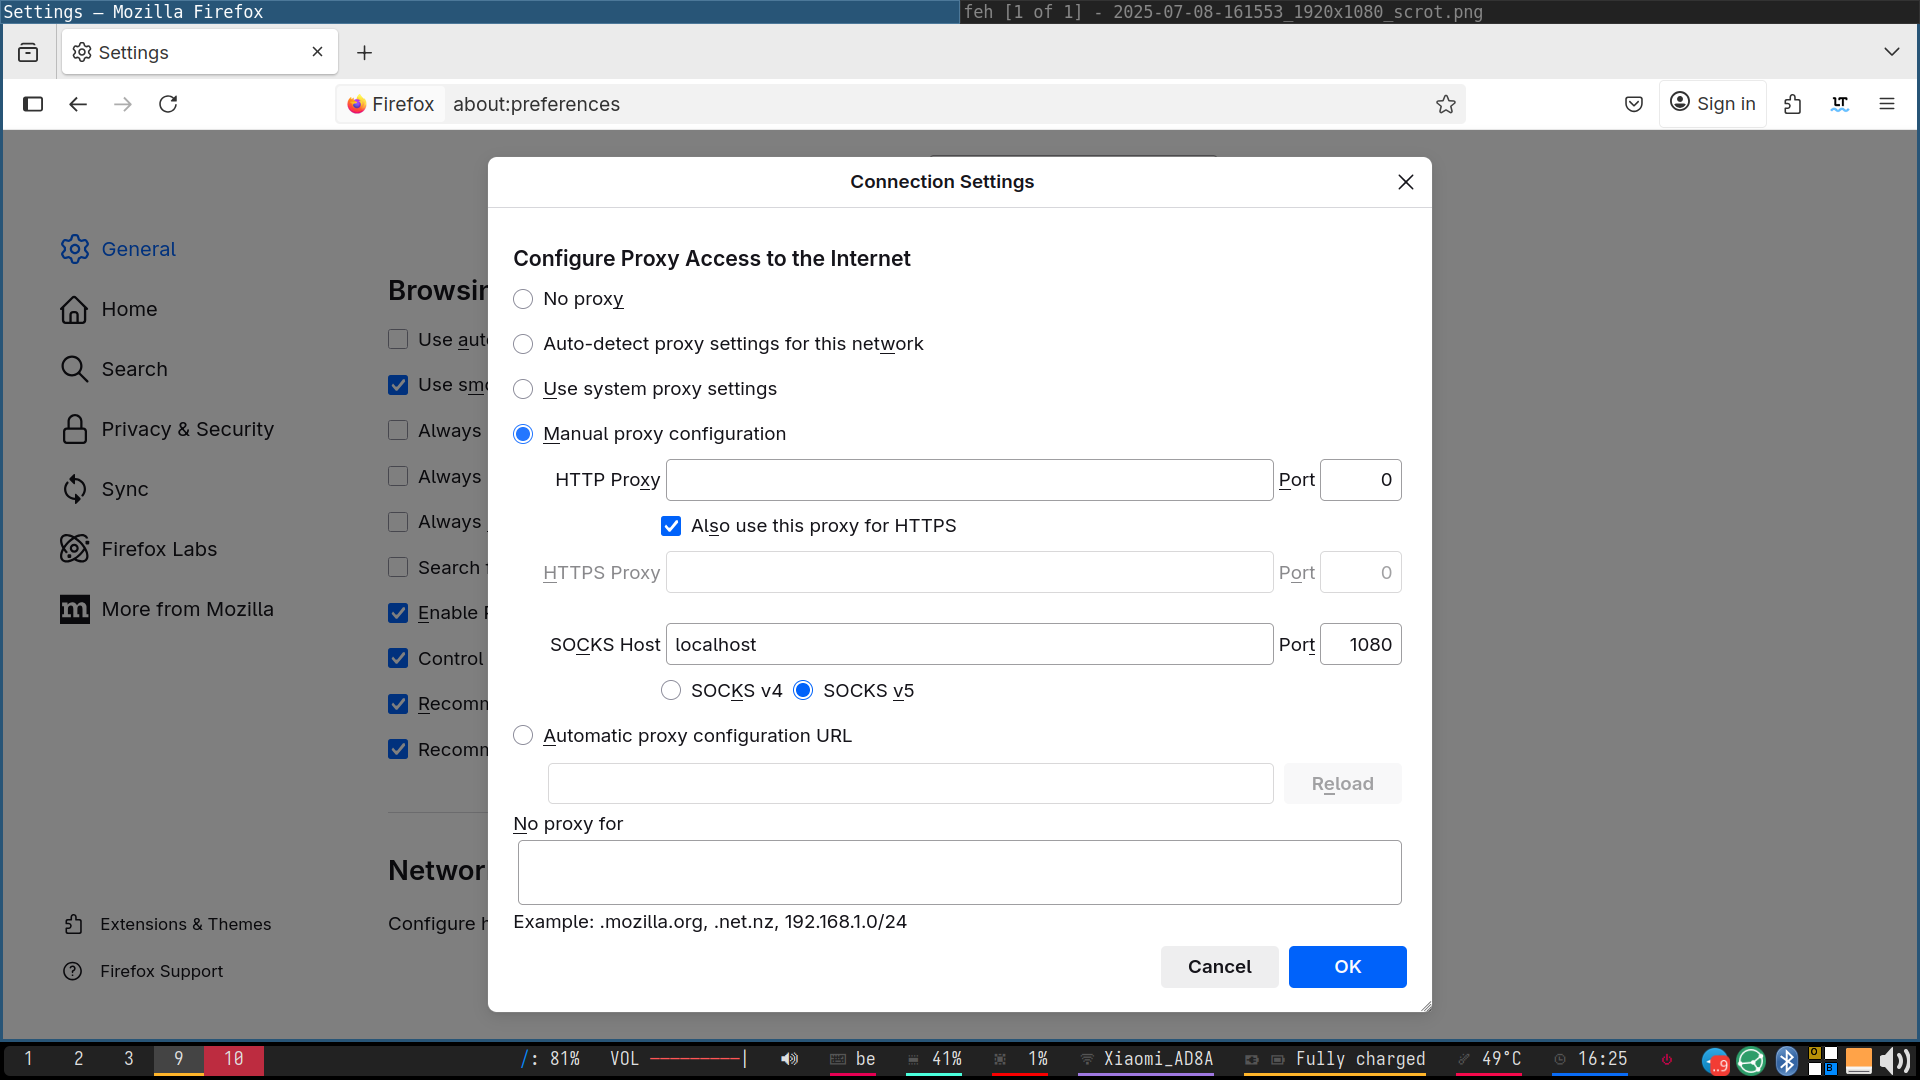The height and width of the screenshot is (1080, 1920).
Task: Open recent browsing tabs dropdown
Action: point(28,52)
